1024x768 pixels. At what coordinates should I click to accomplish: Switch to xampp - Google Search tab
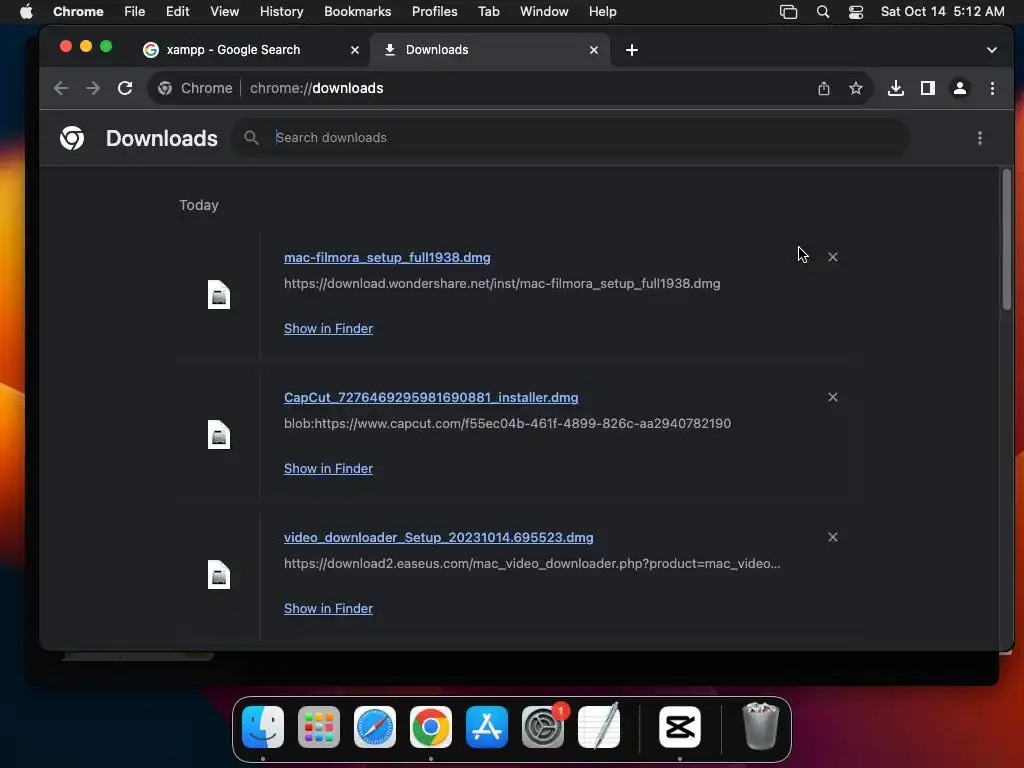[251, 50]
